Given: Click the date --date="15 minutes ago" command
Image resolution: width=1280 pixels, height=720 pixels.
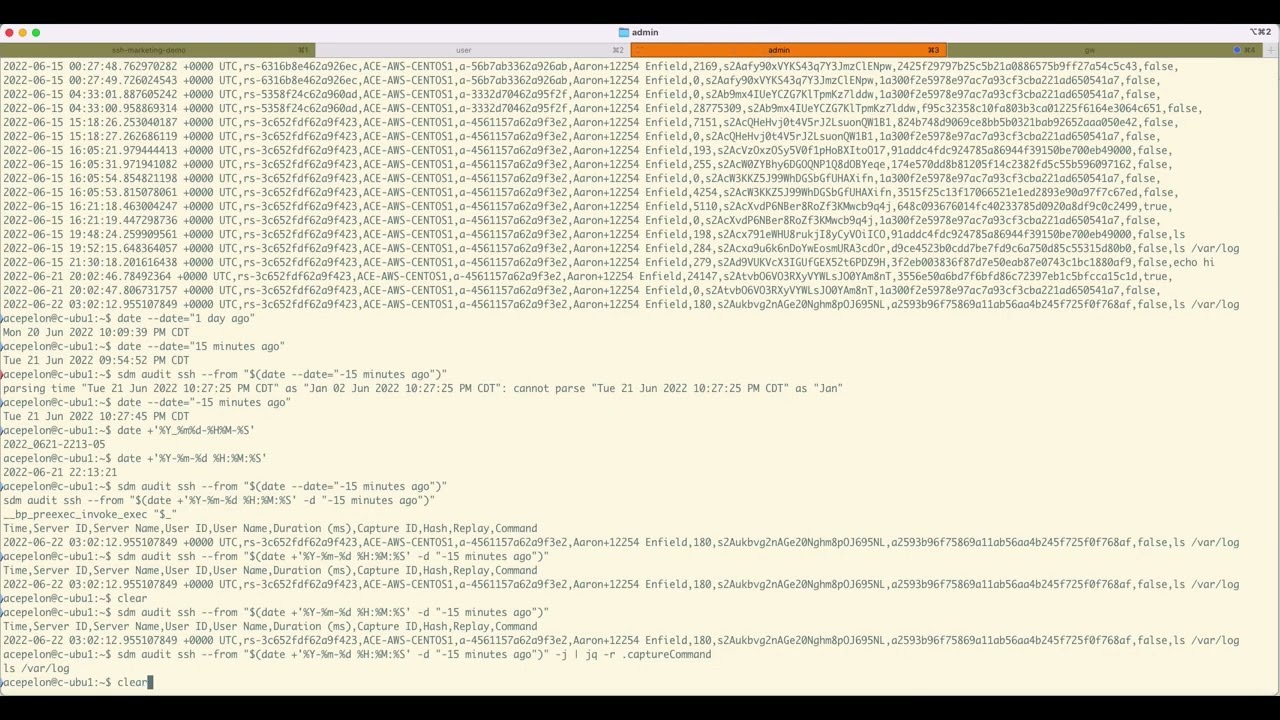Looking at the screenshot, I should click(x=201, y=346).
